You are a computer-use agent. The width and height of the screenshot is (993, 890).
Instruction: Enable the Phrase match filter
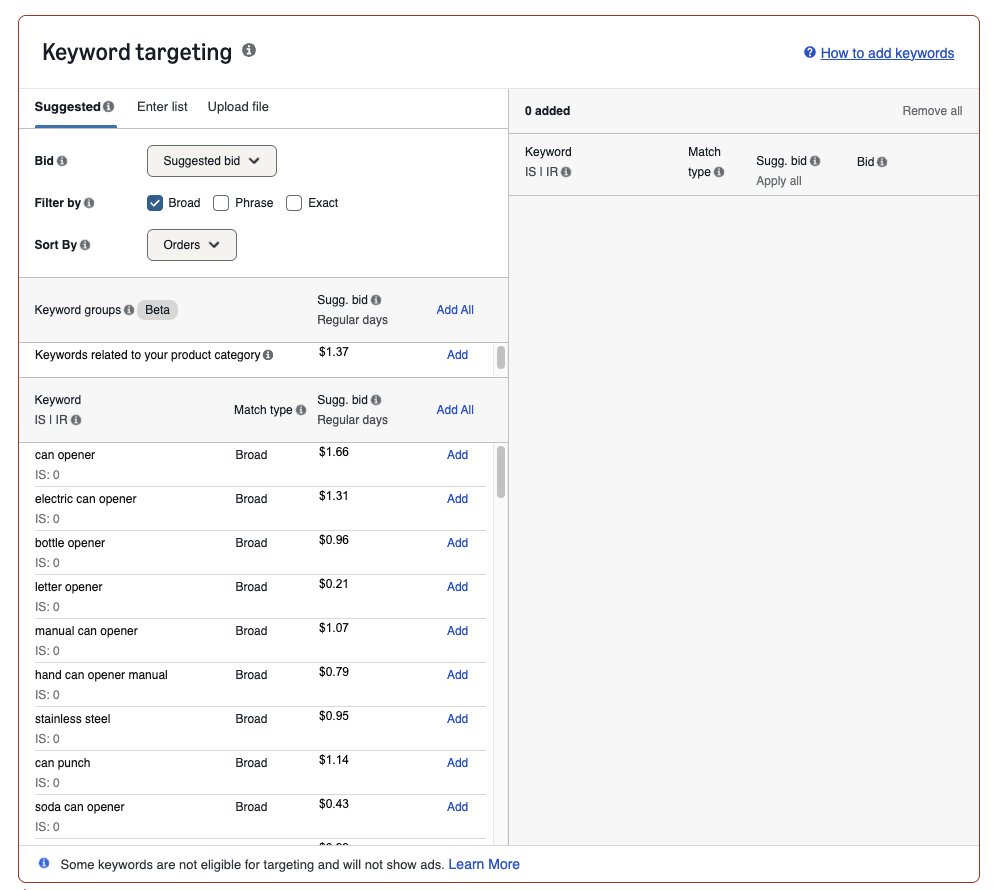(x=222, y=203)
